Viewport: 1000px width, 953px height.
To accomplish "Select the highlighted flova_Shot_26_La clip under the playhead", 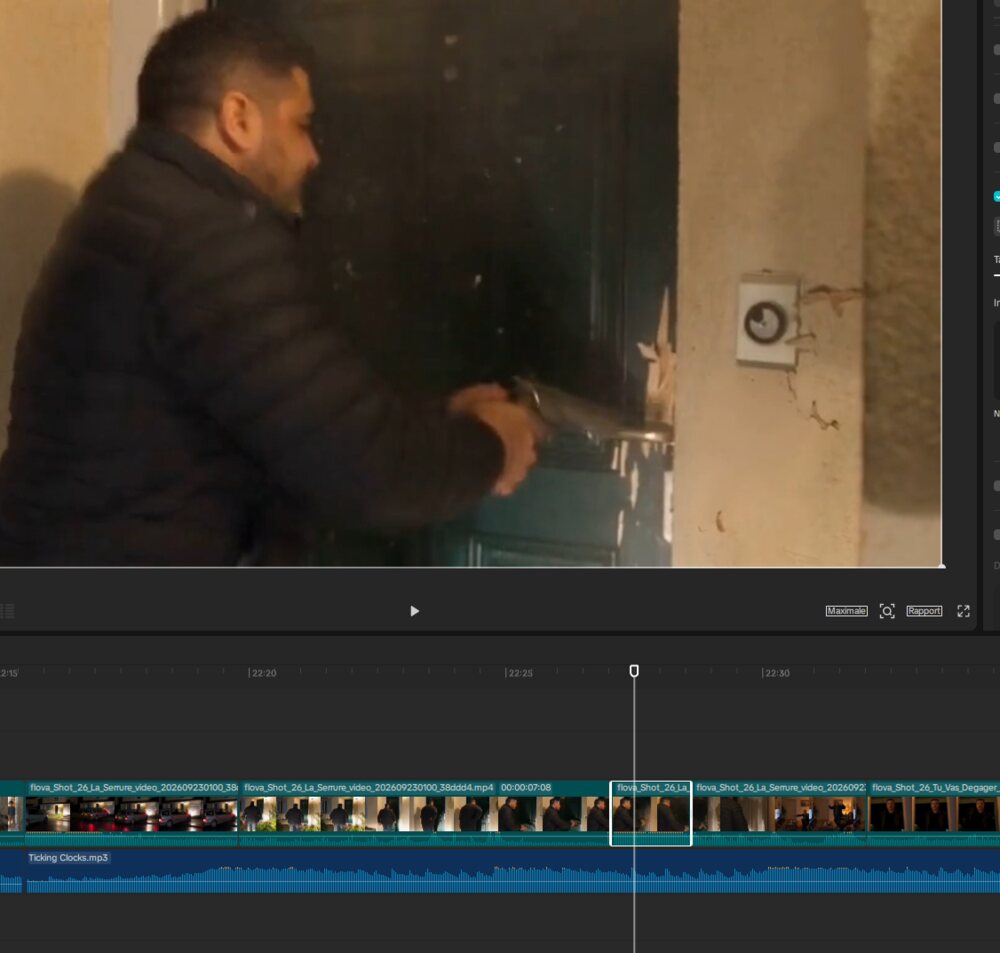I will [x=651, y=813].
